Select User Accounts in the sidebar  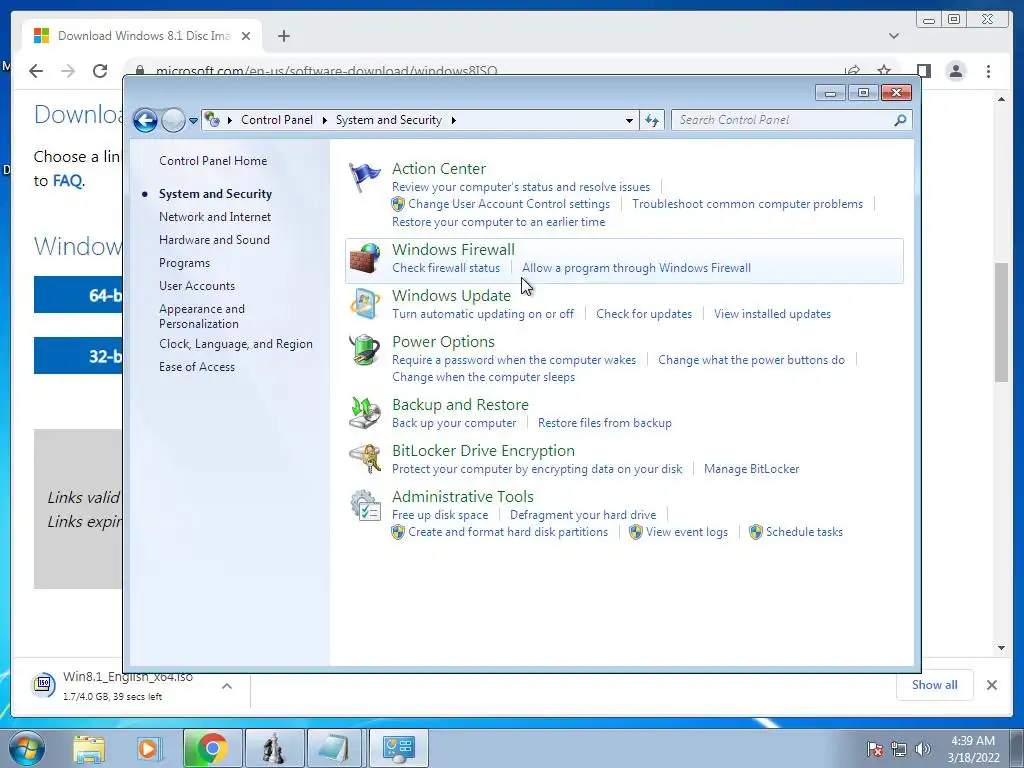pyautogui.click(x=197, y=285)
